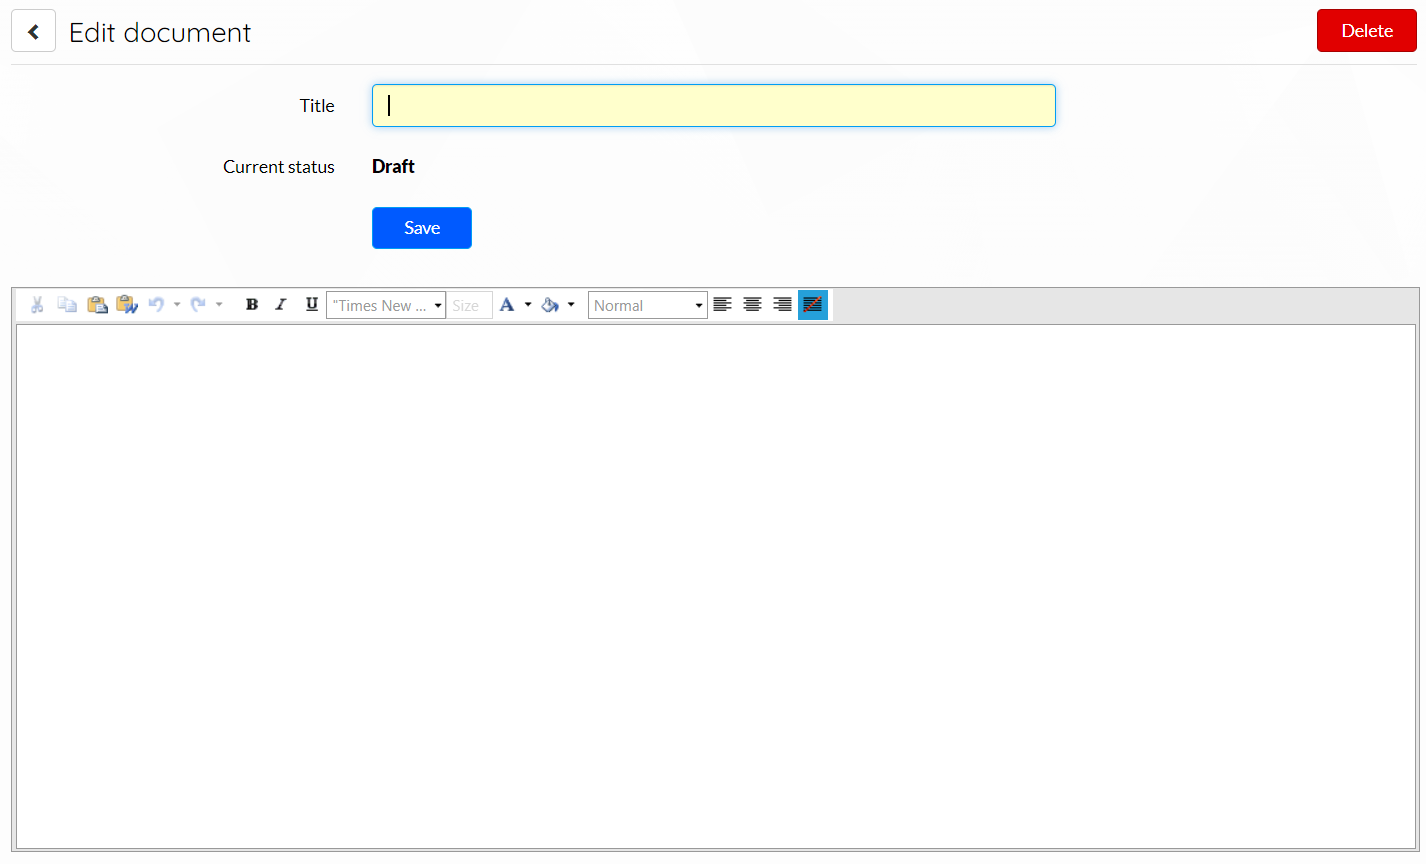Toggle Italic formatting
Image resolution: width=1426 pixels, height=864 pixels.
point(281,305)
